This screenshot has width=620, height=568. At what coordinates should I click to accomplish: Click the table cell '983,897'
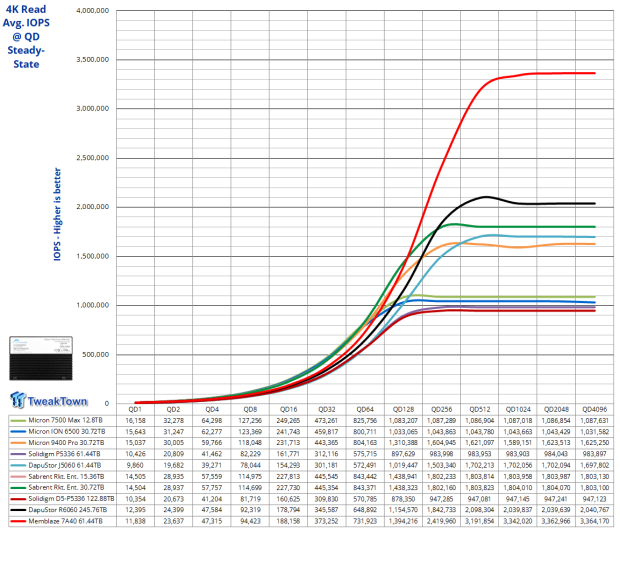[x=594, y=454]
